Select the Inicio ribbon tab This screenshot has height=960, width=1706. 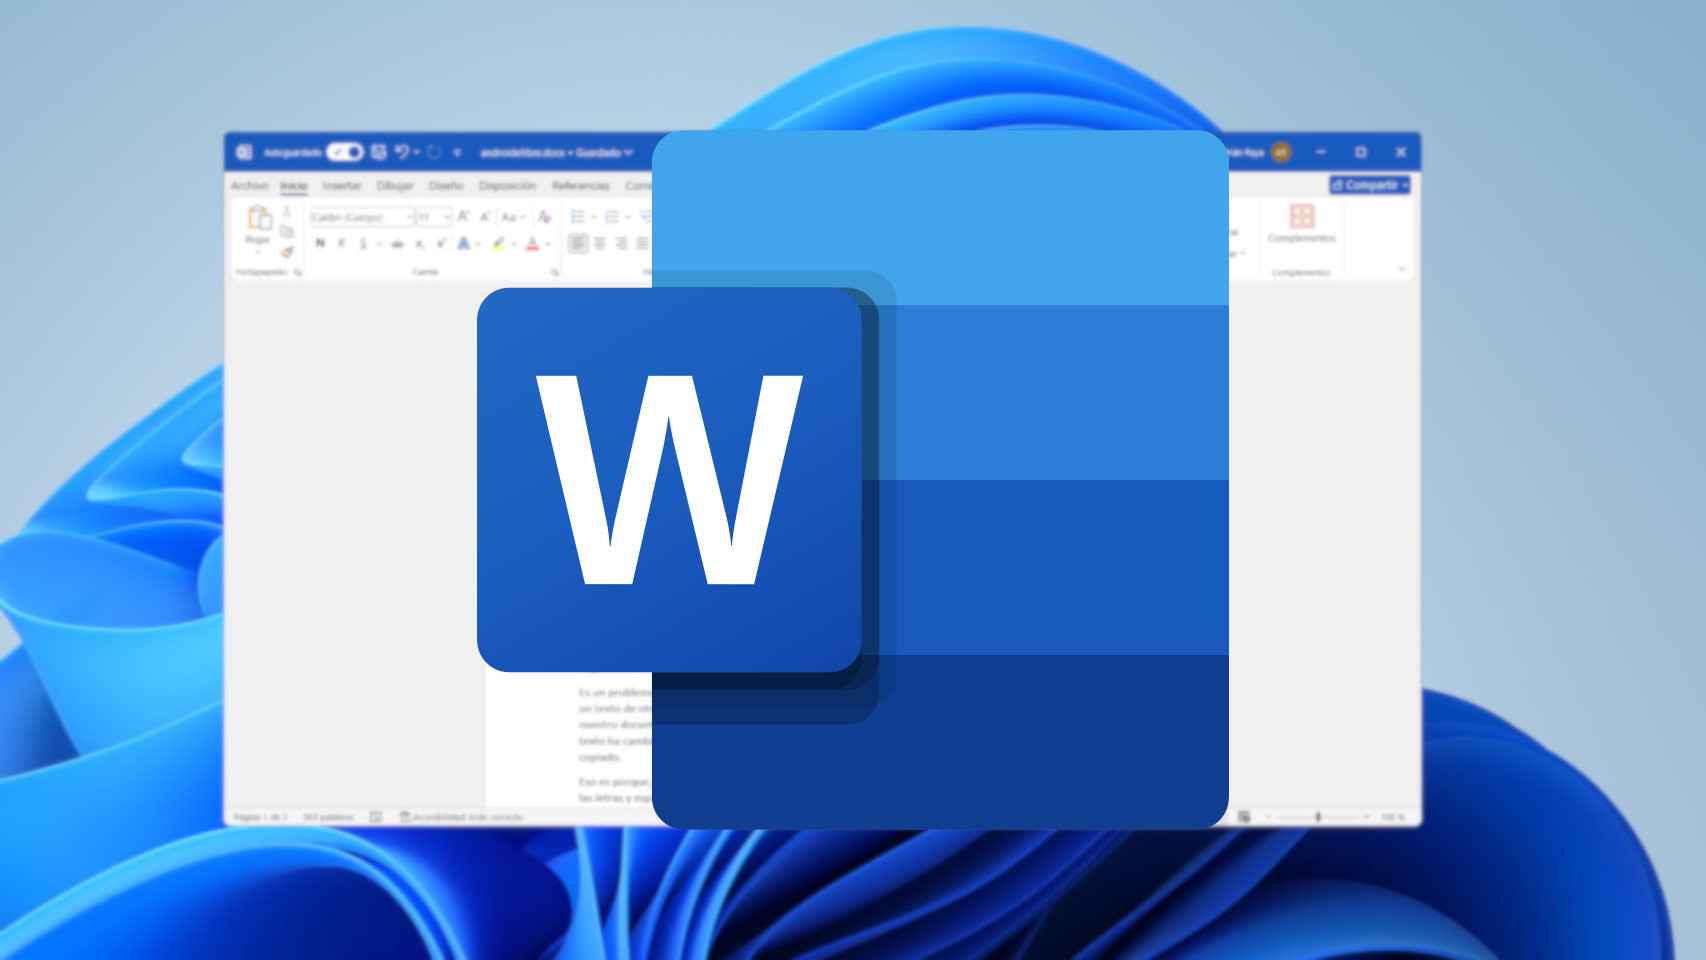point(294,186)
